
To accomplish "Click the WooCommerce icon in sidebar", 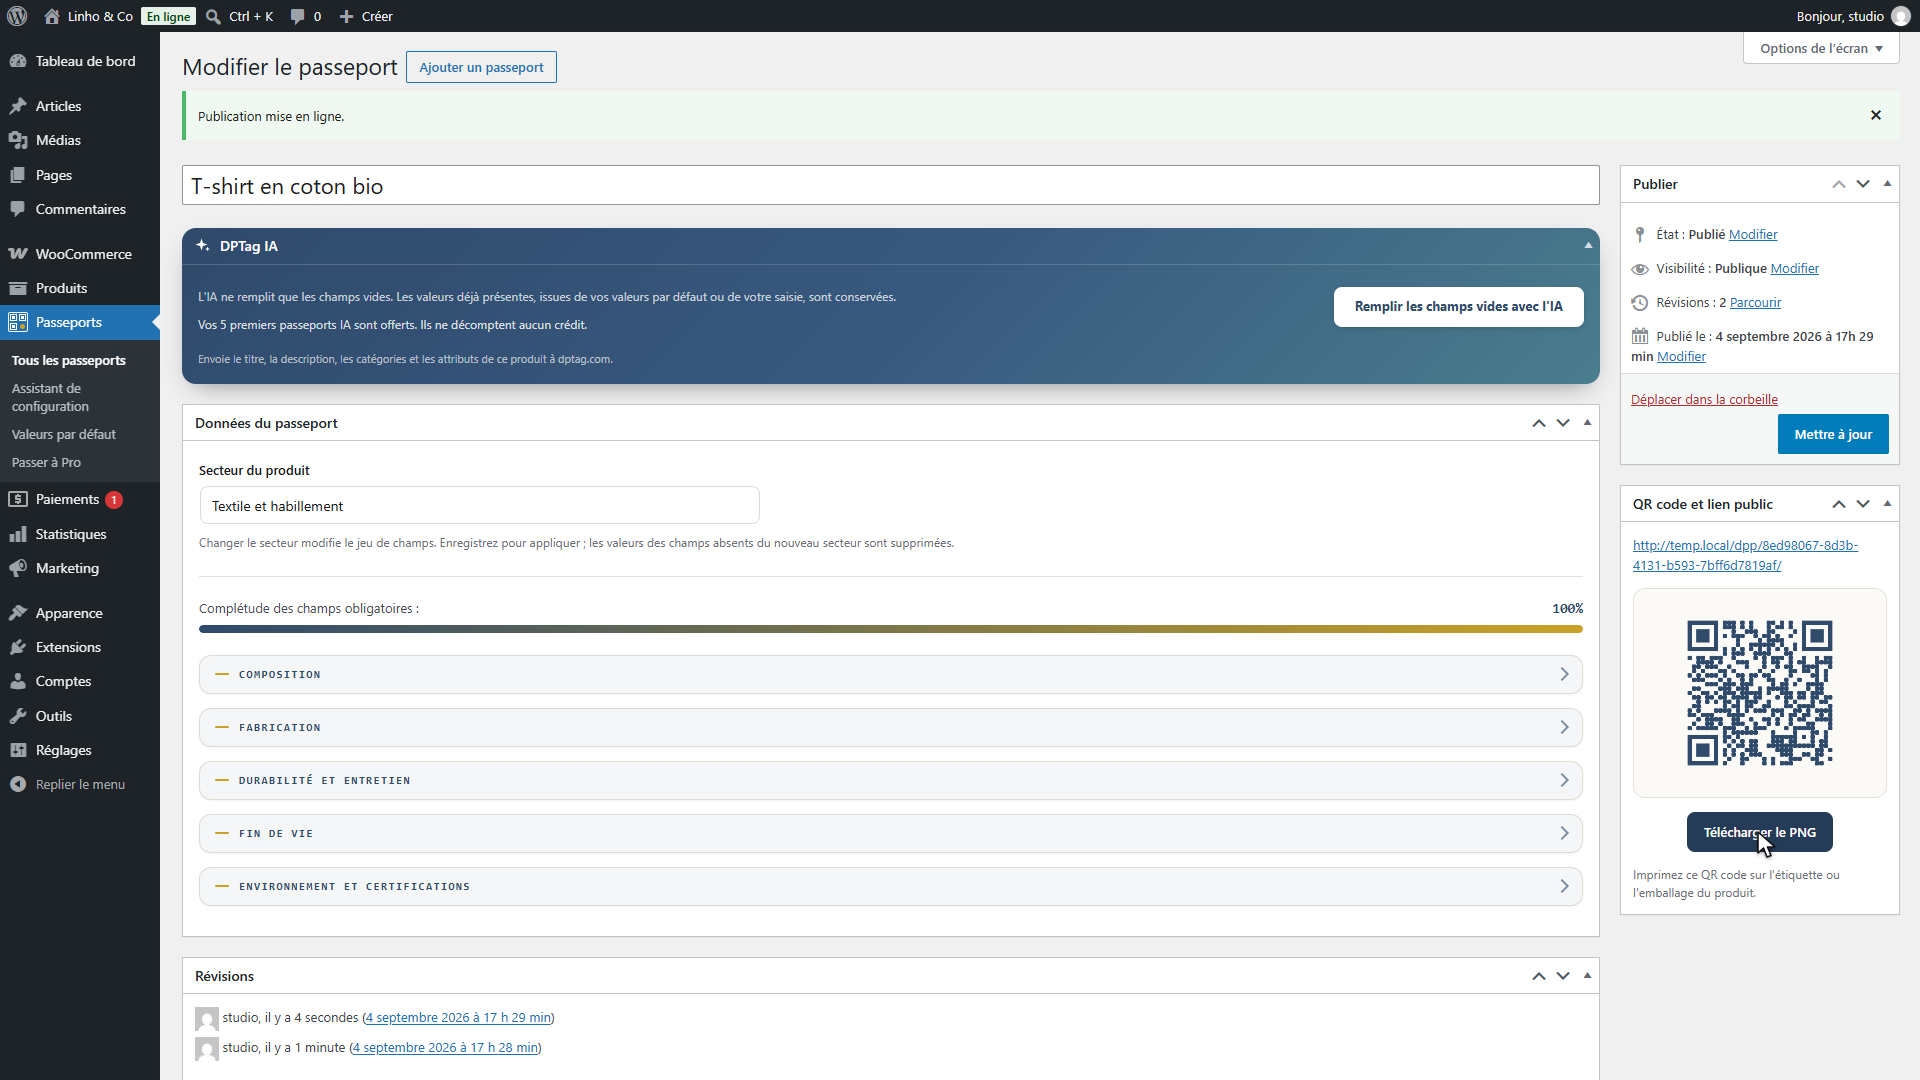I will [18, 254].
